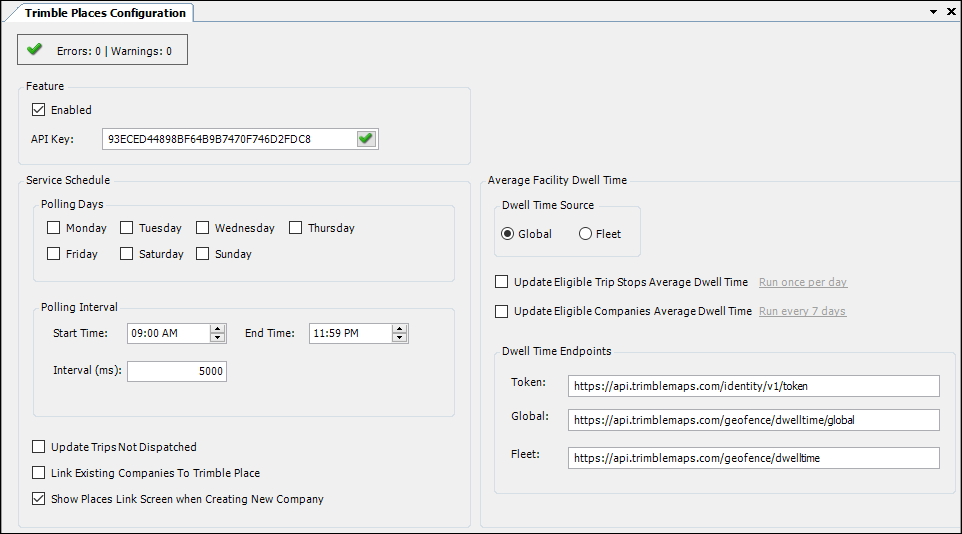
Task: Increment the Start Time spinner up arrow
Action: point(217,329)
